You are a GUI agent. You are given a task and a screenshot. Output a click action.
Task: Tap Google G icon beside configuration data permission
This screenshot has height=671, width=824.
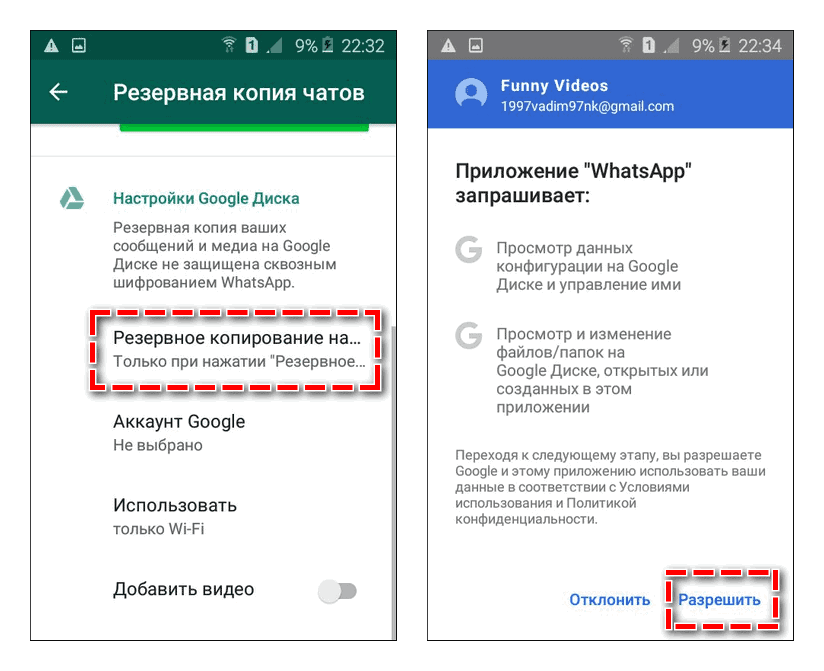click(x=469, y=249)
